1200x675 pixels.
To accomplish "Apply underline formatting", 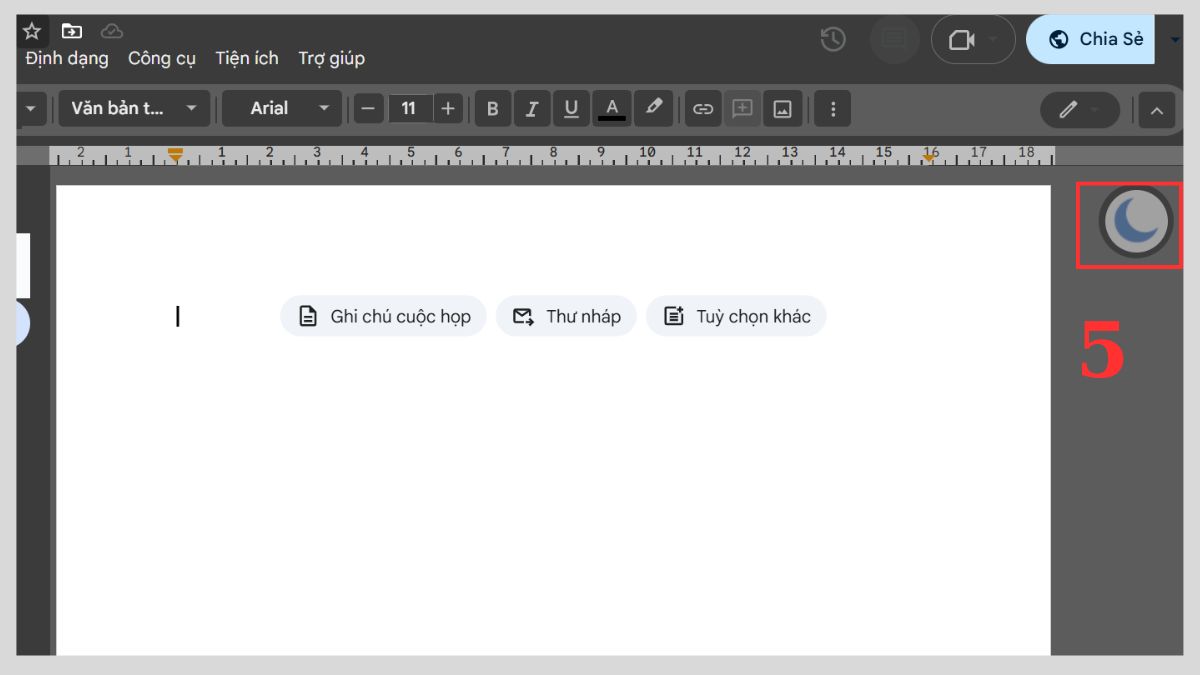I will pos(571,108).
